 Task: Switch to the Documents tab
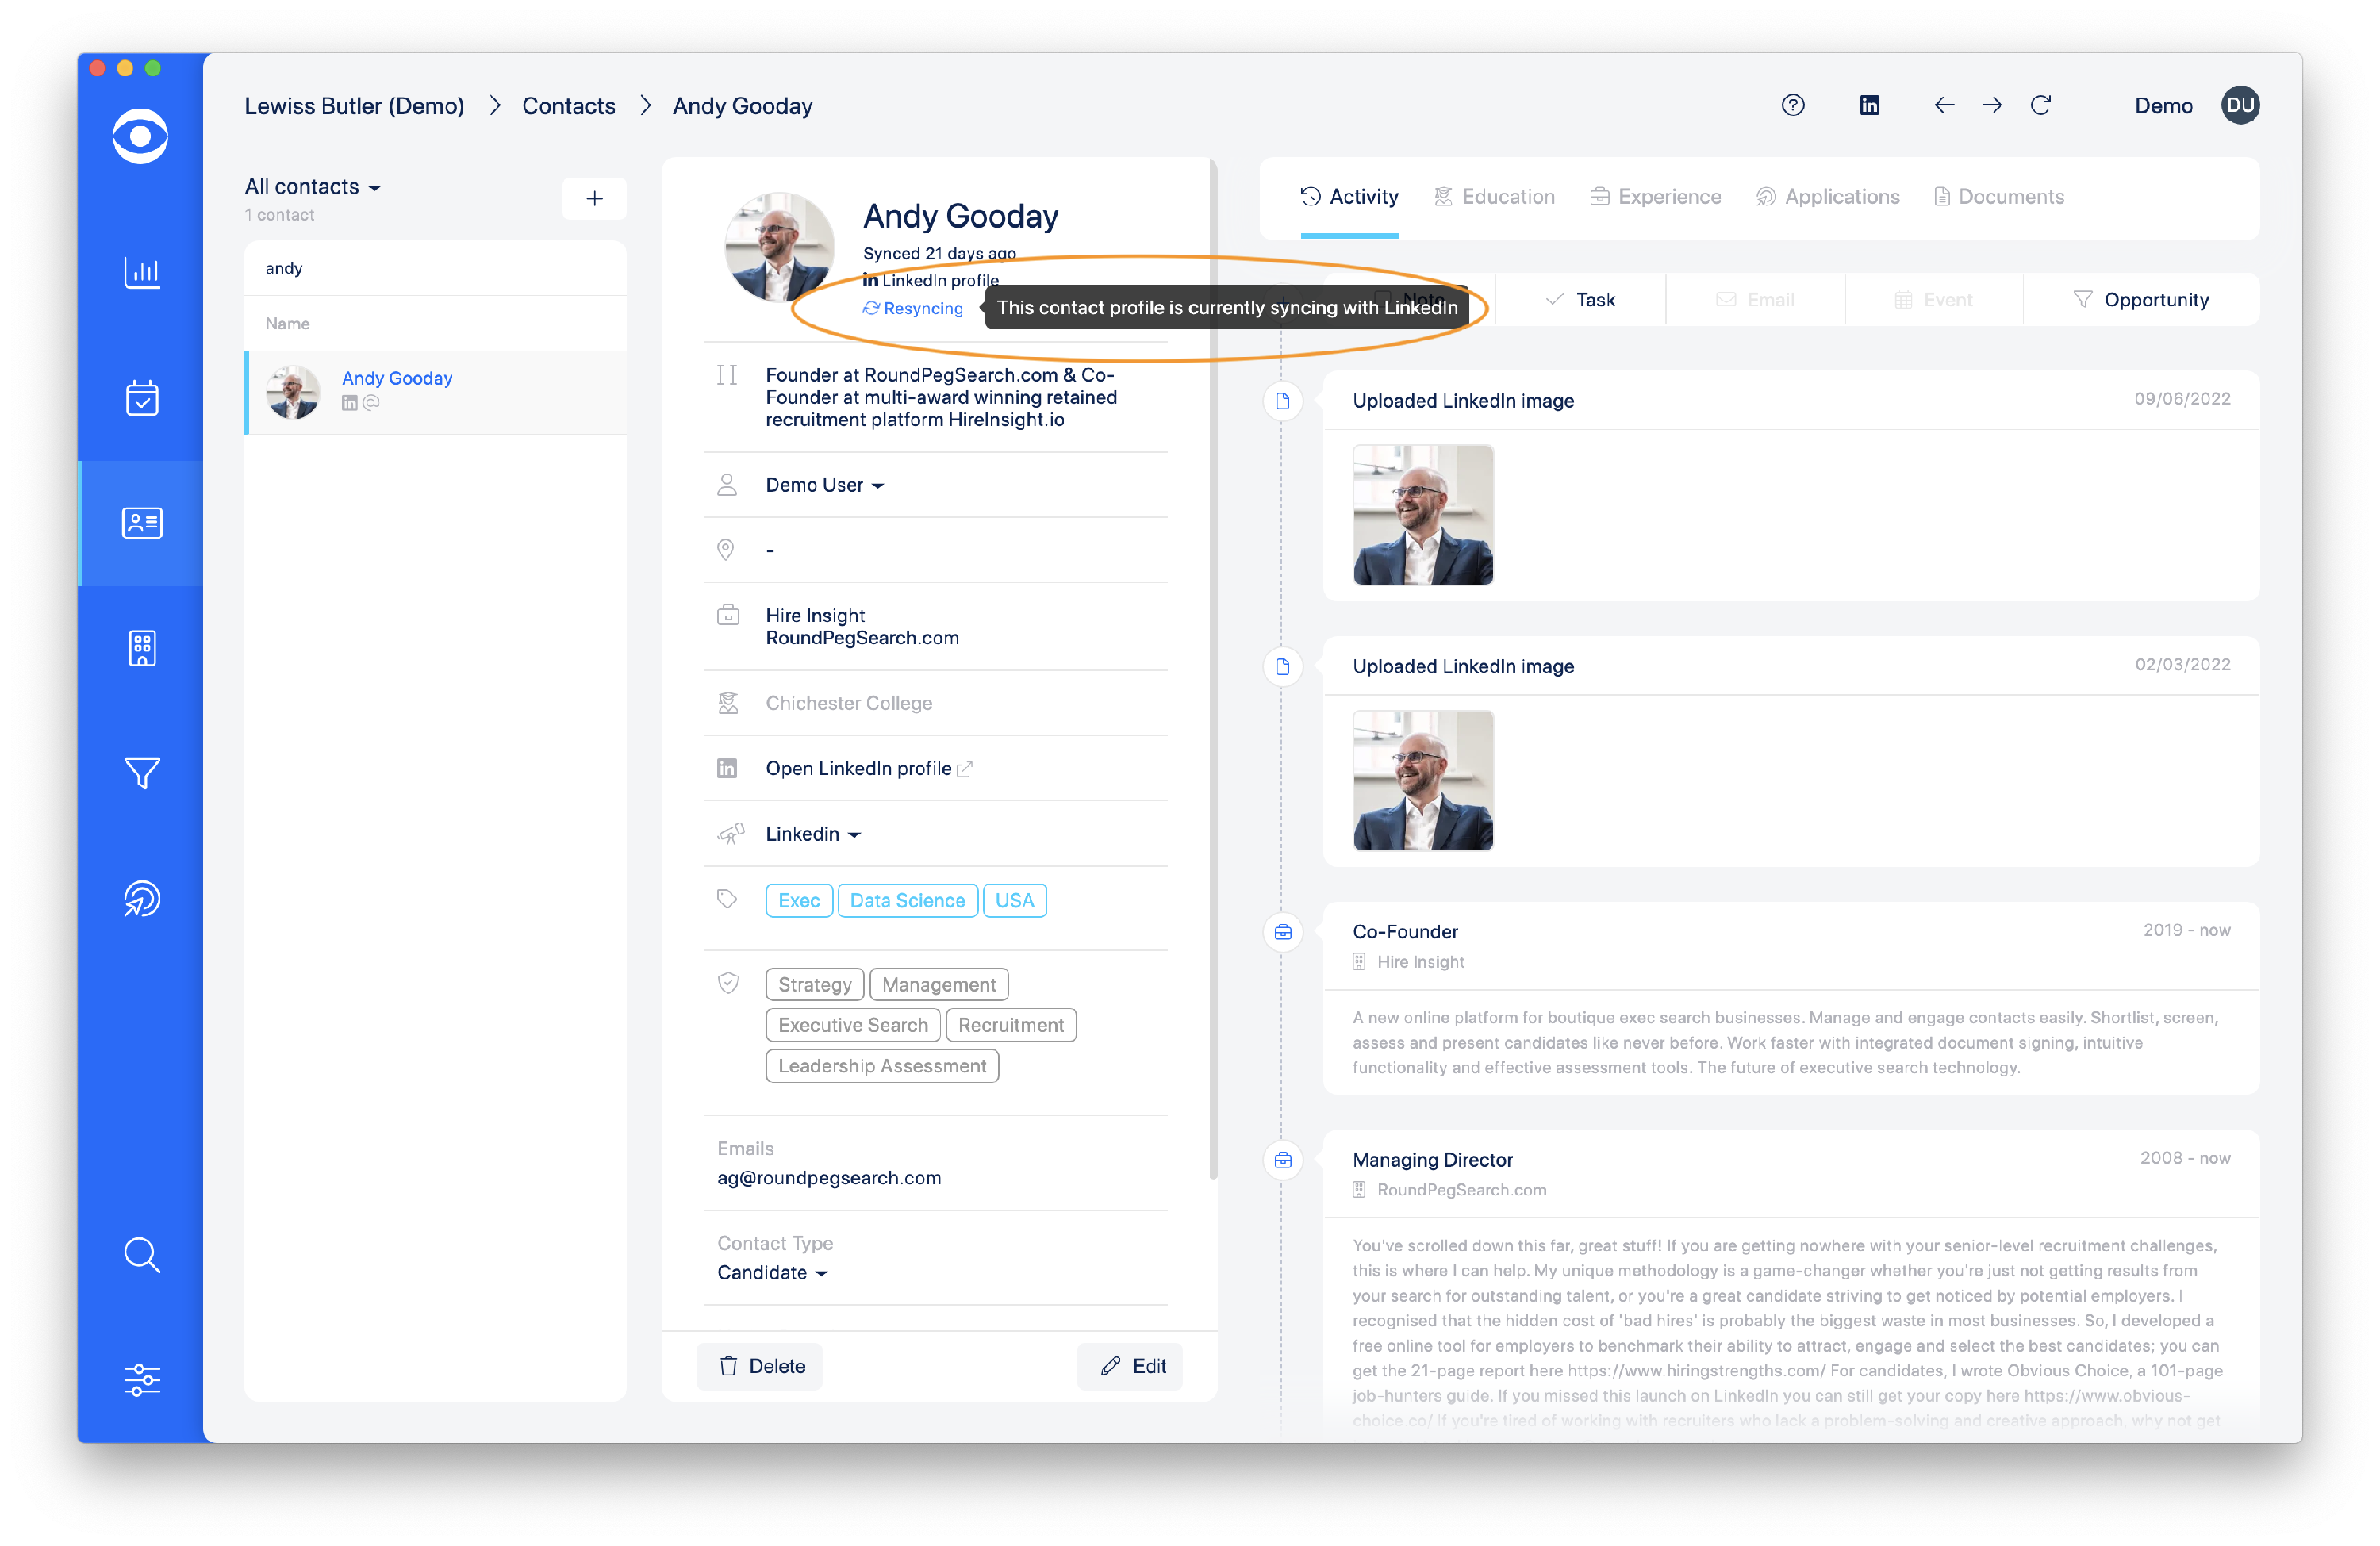[1999, 197]
